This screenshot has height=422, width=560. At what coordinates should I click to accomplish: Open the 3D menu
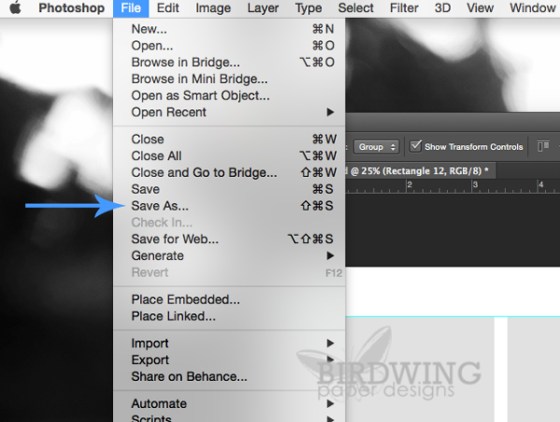tap(442, 8)
